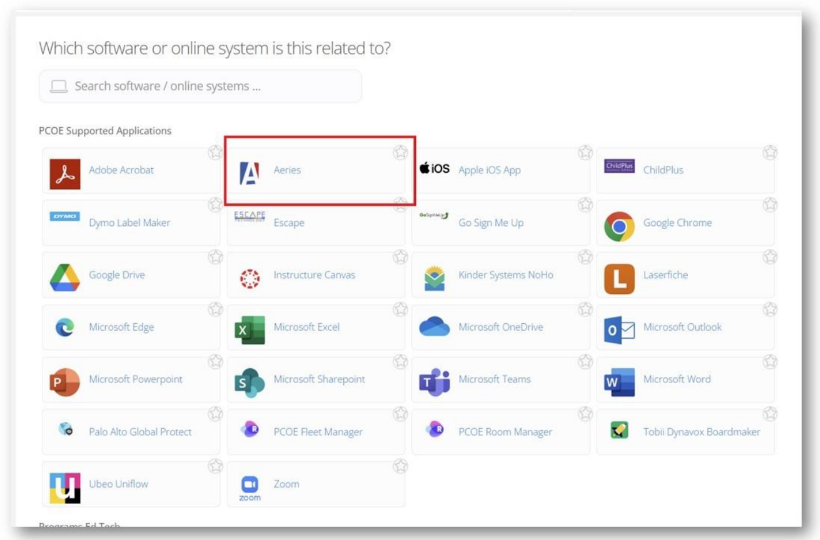
Task: Click the laptop icon in search box
Action: (x=59, y=86)
